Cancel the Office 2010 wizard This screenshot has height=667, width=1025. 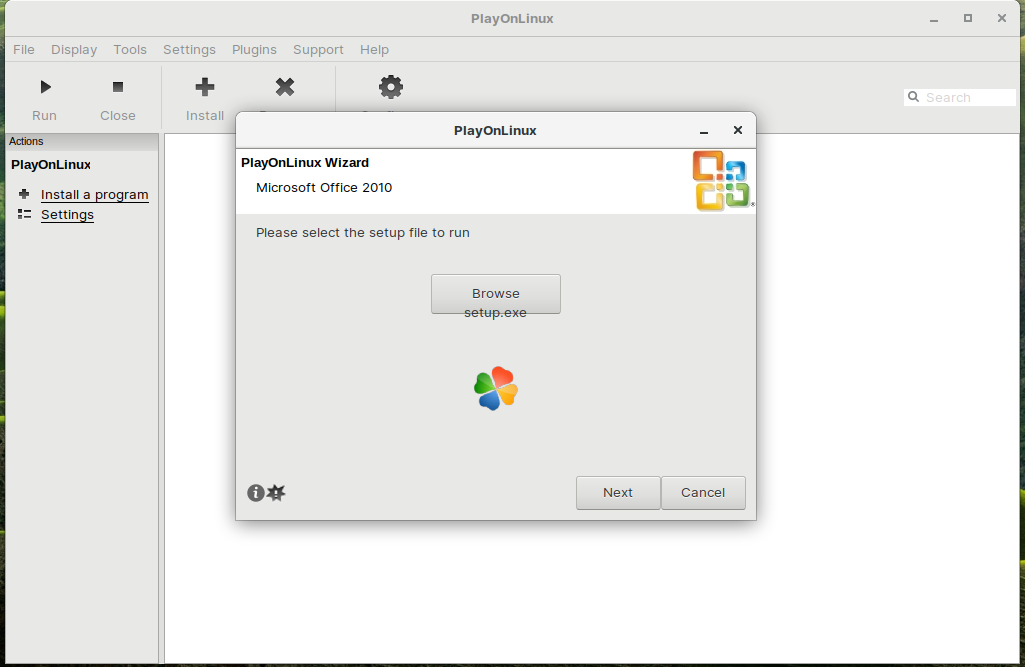[703, 493]
